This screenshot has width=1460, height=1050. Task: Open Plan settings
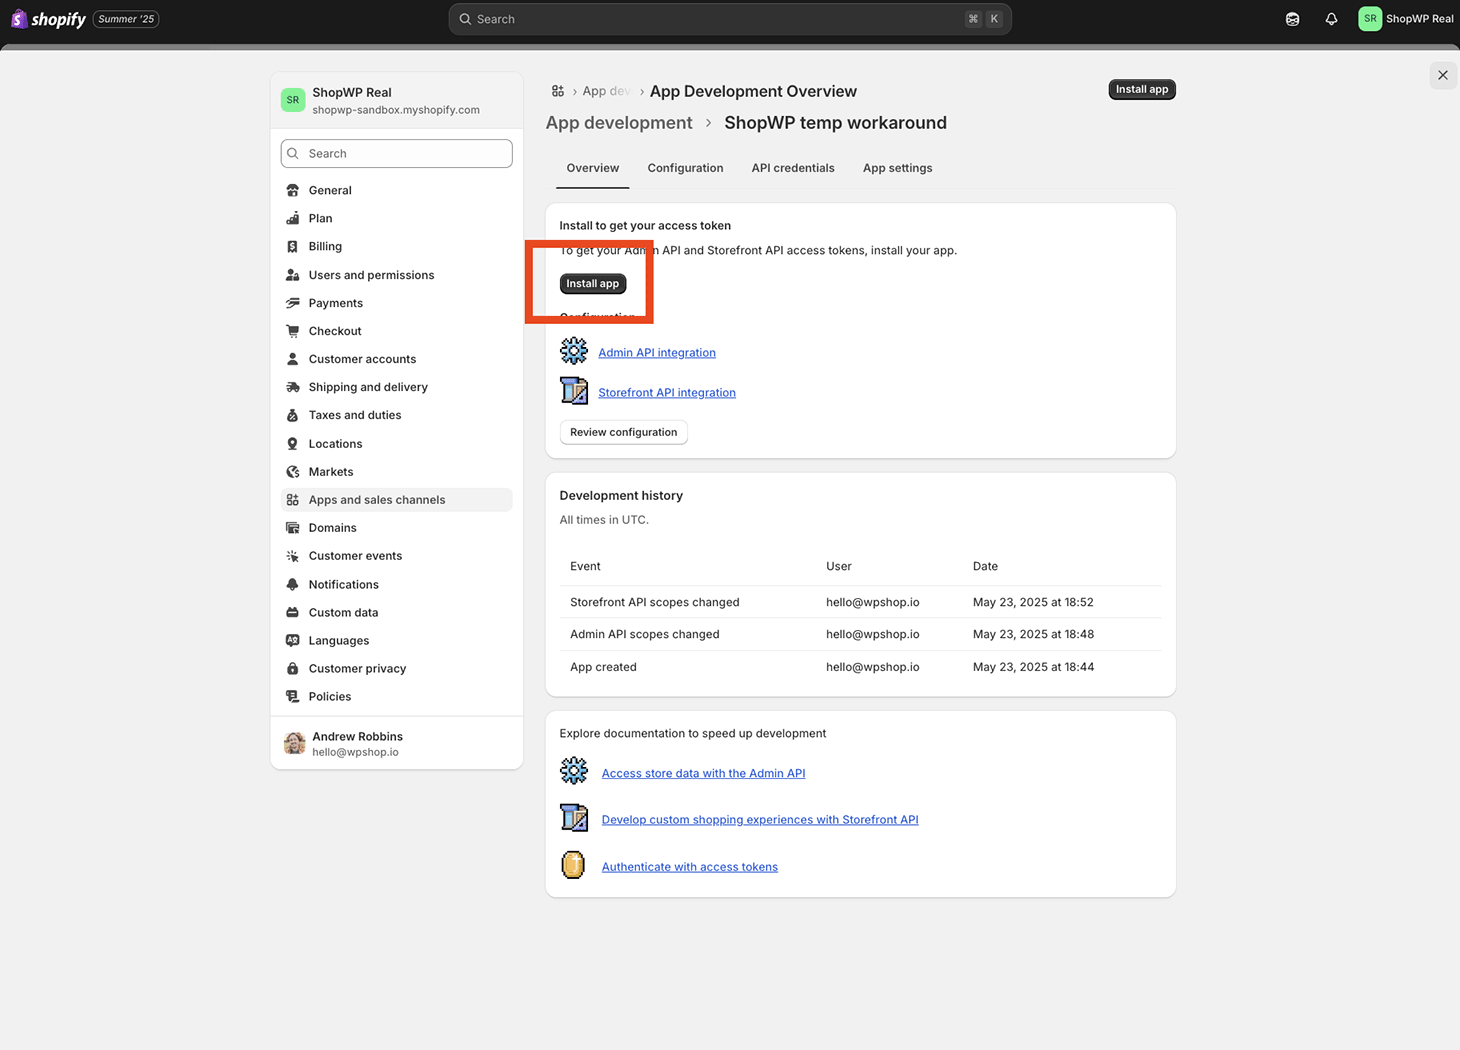397,218
